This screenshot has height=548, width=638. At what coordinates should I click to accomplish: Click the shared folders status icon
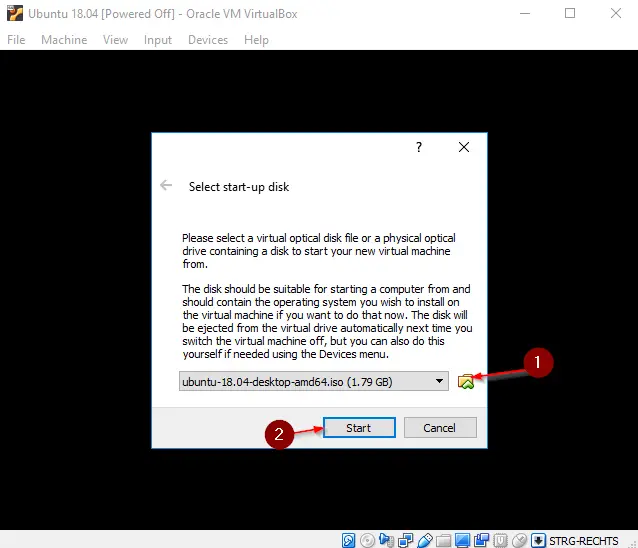444,540
